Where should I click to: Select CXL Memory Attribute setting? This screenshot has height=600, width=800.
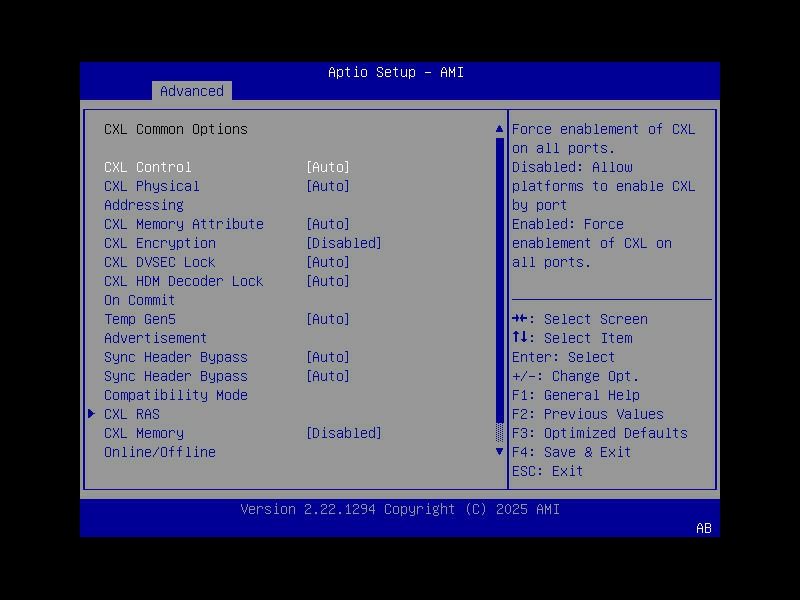(184, 224)
